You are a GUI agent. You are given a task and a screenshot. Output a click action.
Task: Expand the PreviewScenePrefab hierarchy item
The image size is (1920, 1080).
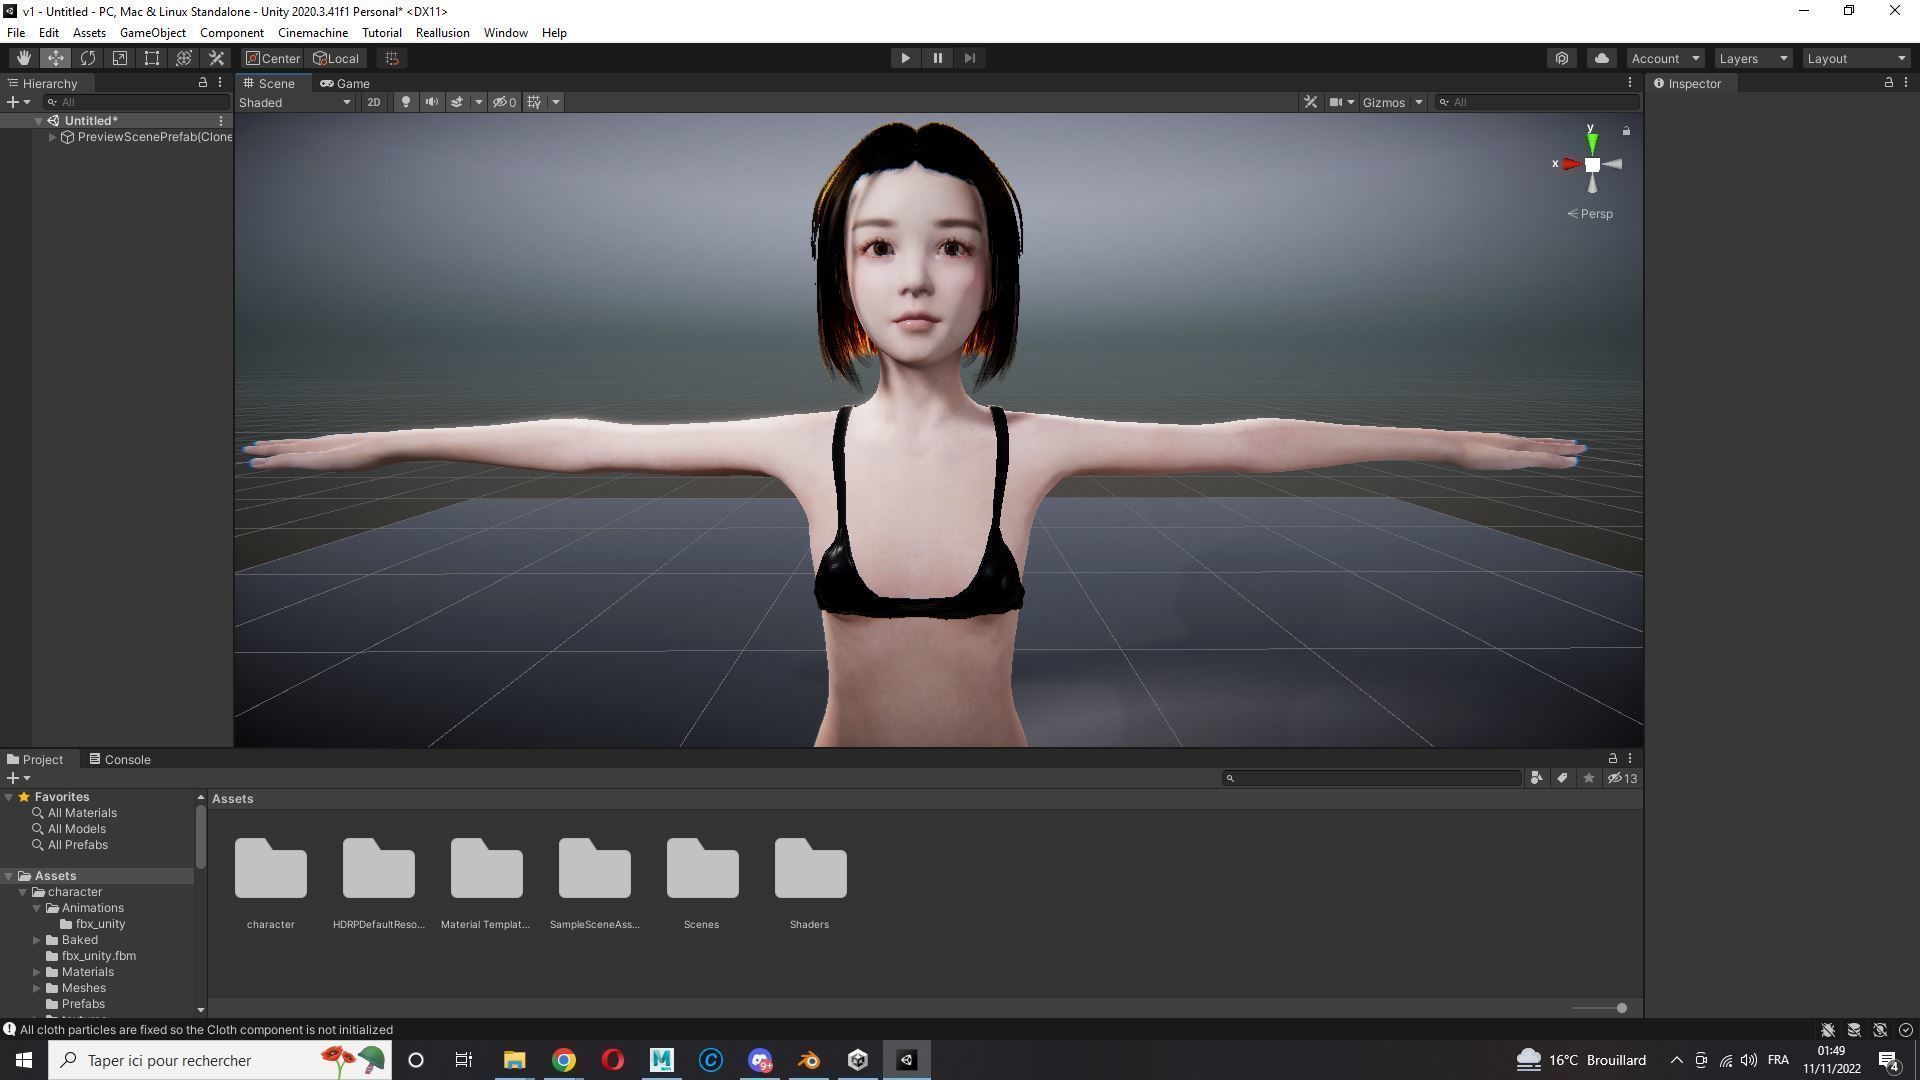(52, 137)
